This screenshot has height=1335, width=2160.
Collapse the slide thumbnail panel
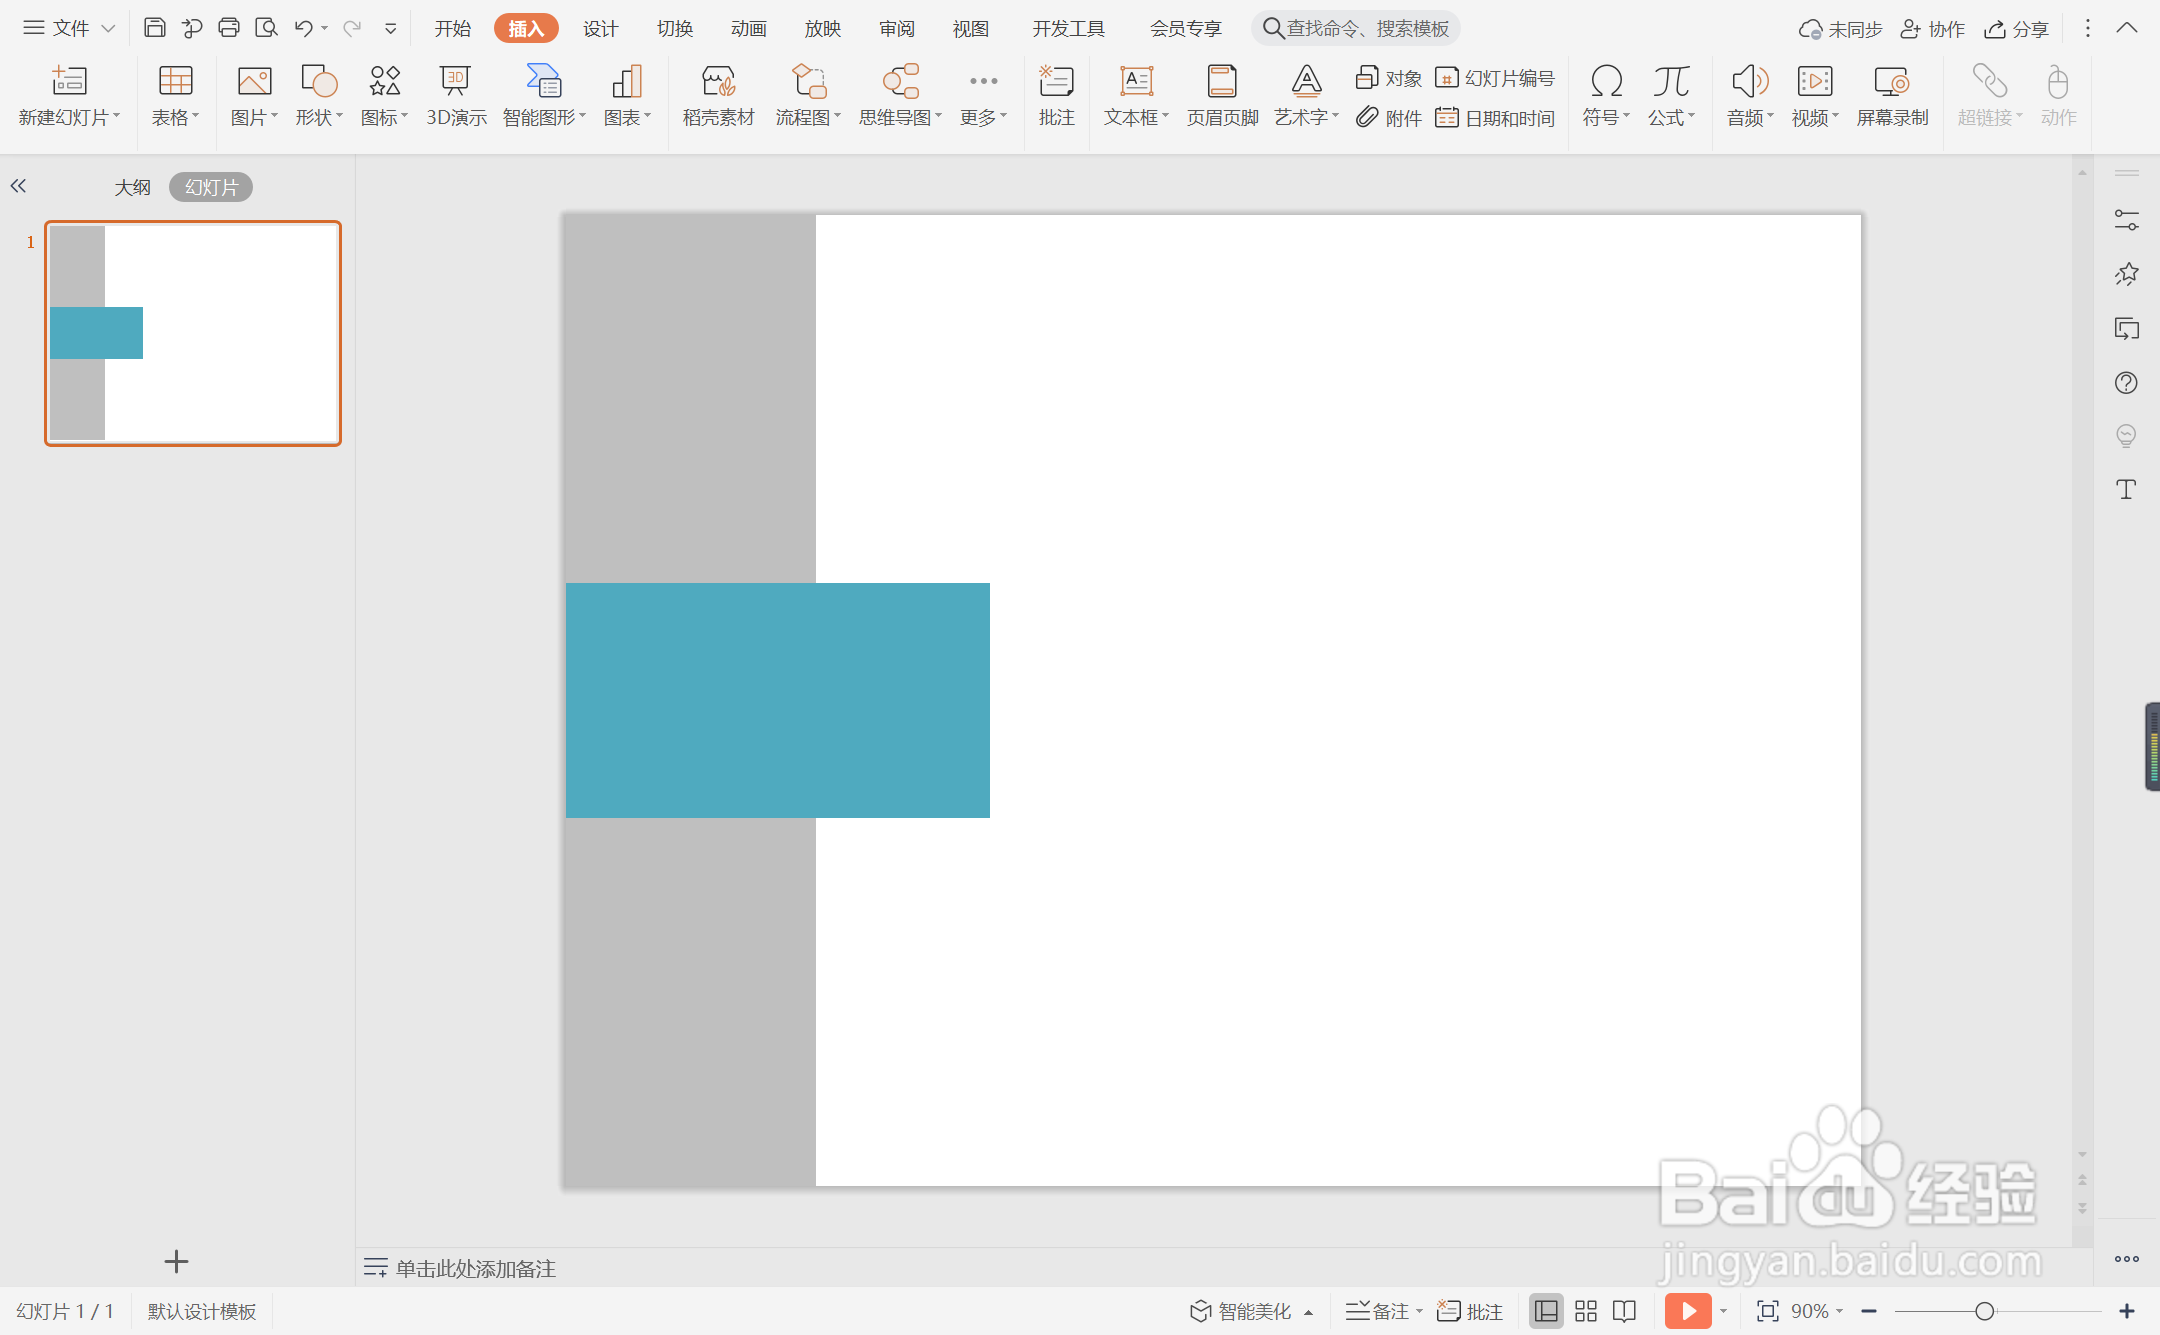coord(18,186)
